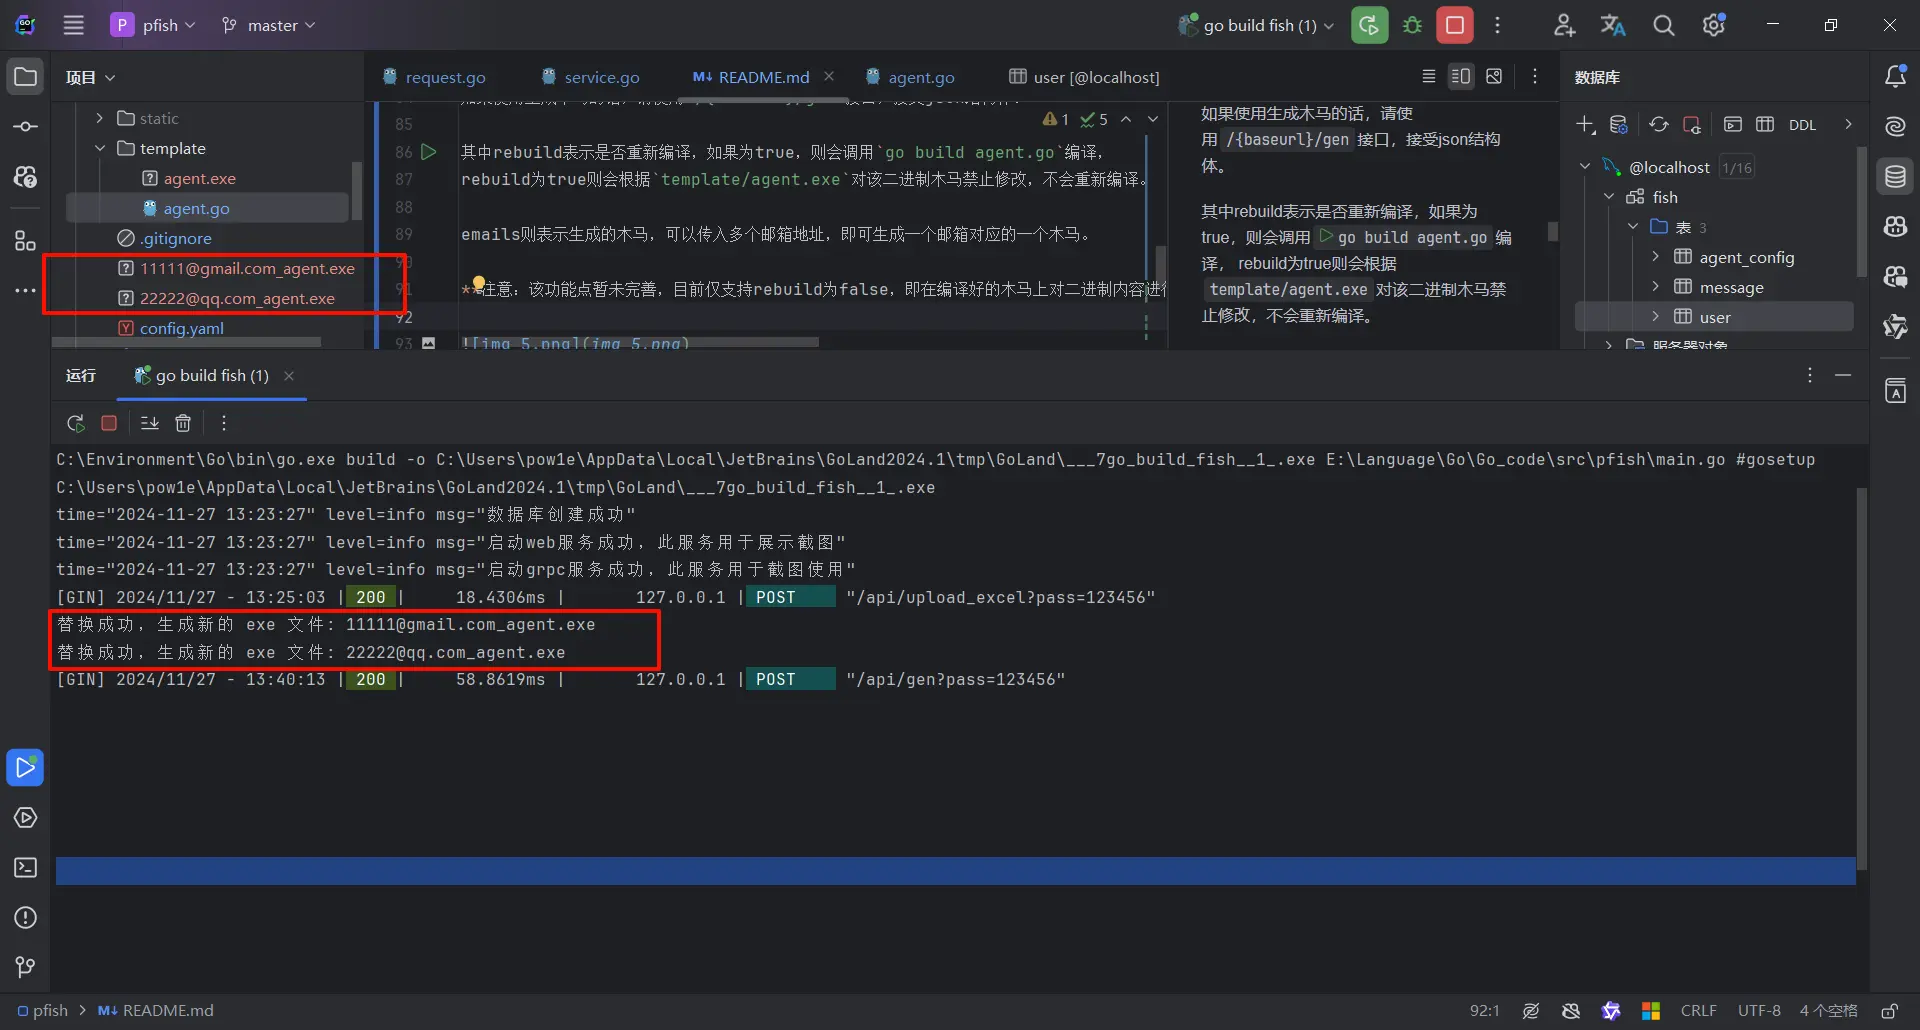Open the Commit tool window
Image resolution: width=1920 pixels, height=1030 pixels.
25,127
